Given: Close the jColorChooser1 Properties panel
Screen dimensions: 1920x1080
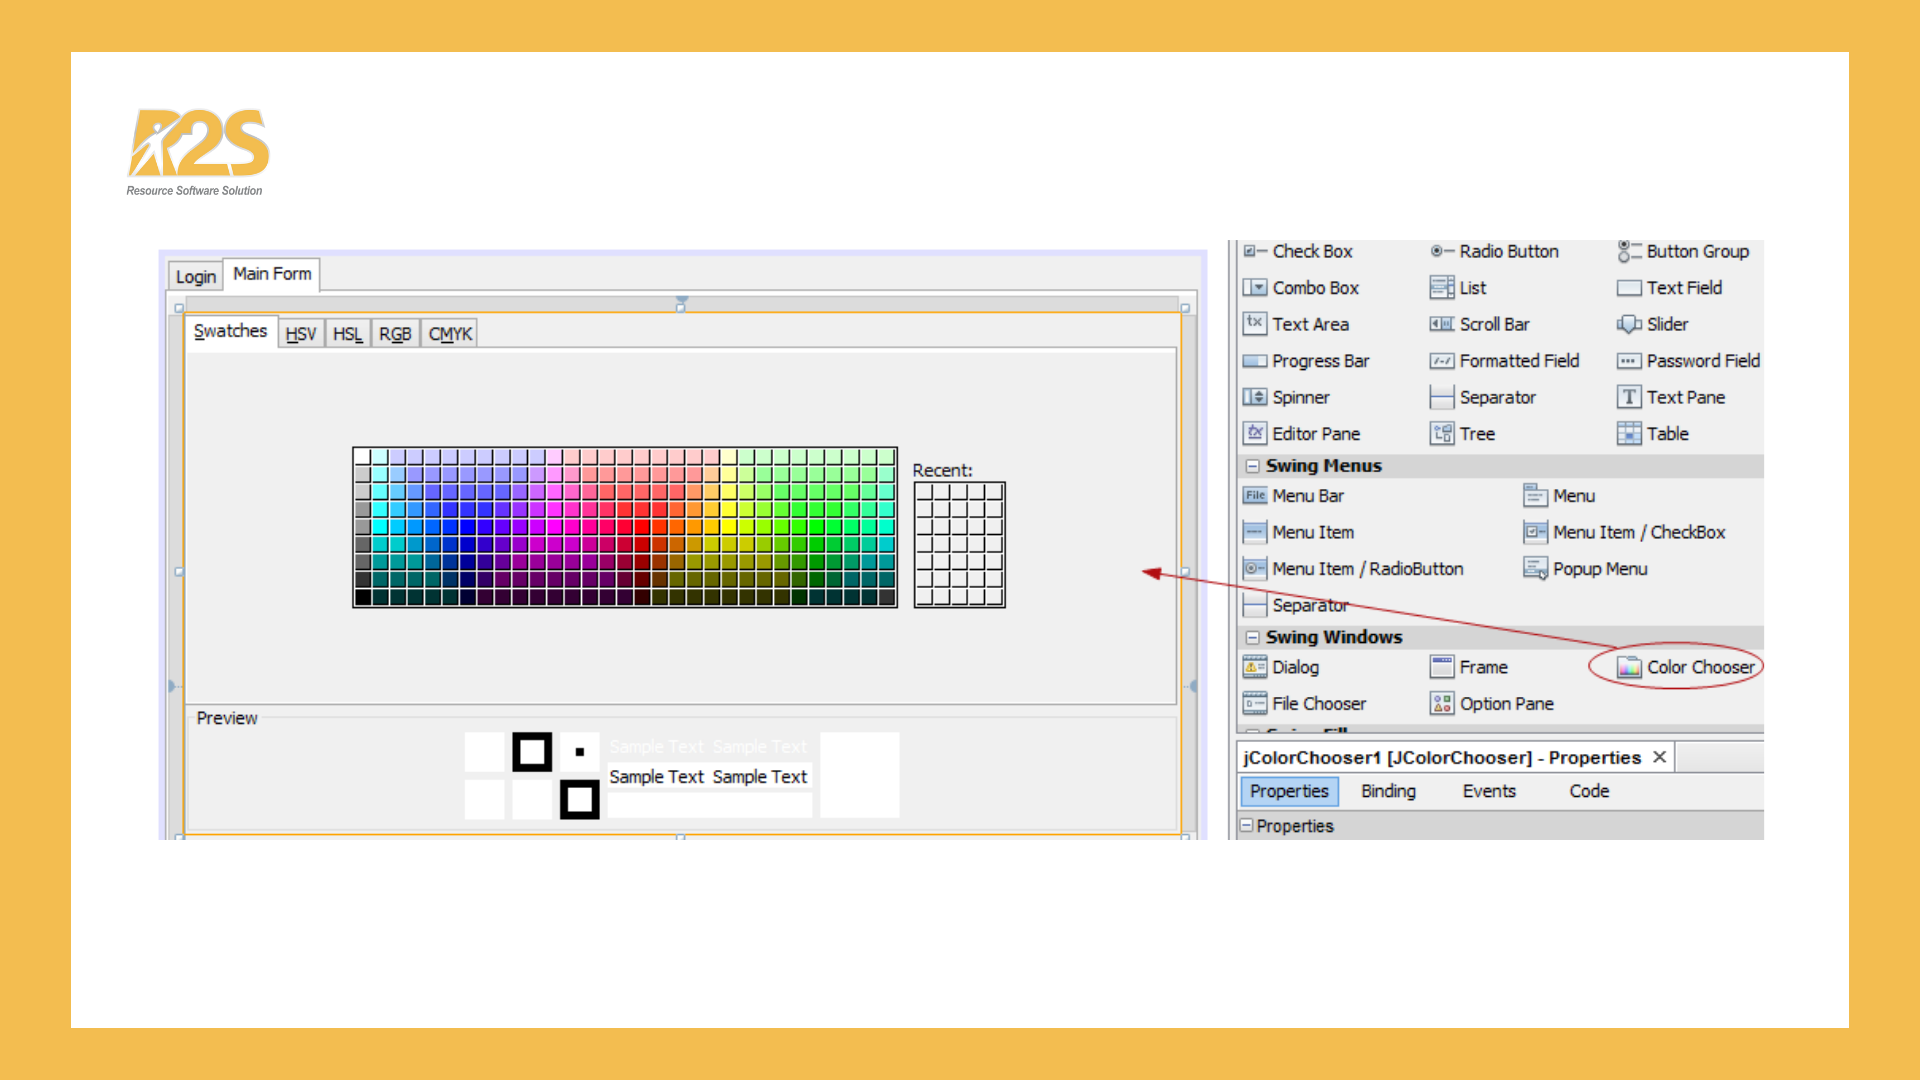Looking at the screenshot, I should [1659, 757].
